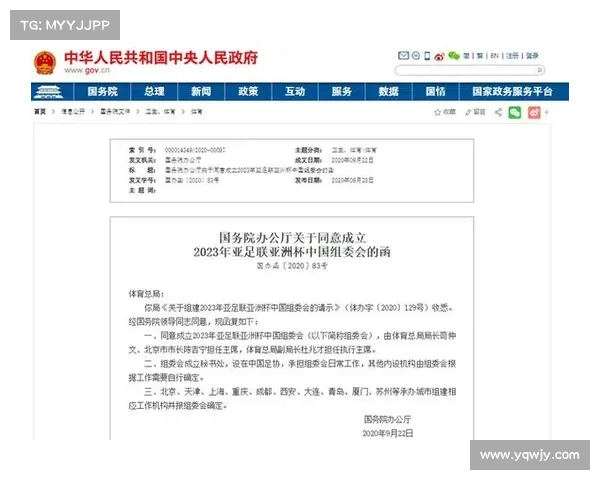The height and width of the screenshot is (480, 600).
Task: Click the star 收藏 favorite icon
Action: click(x=437, y=112)
